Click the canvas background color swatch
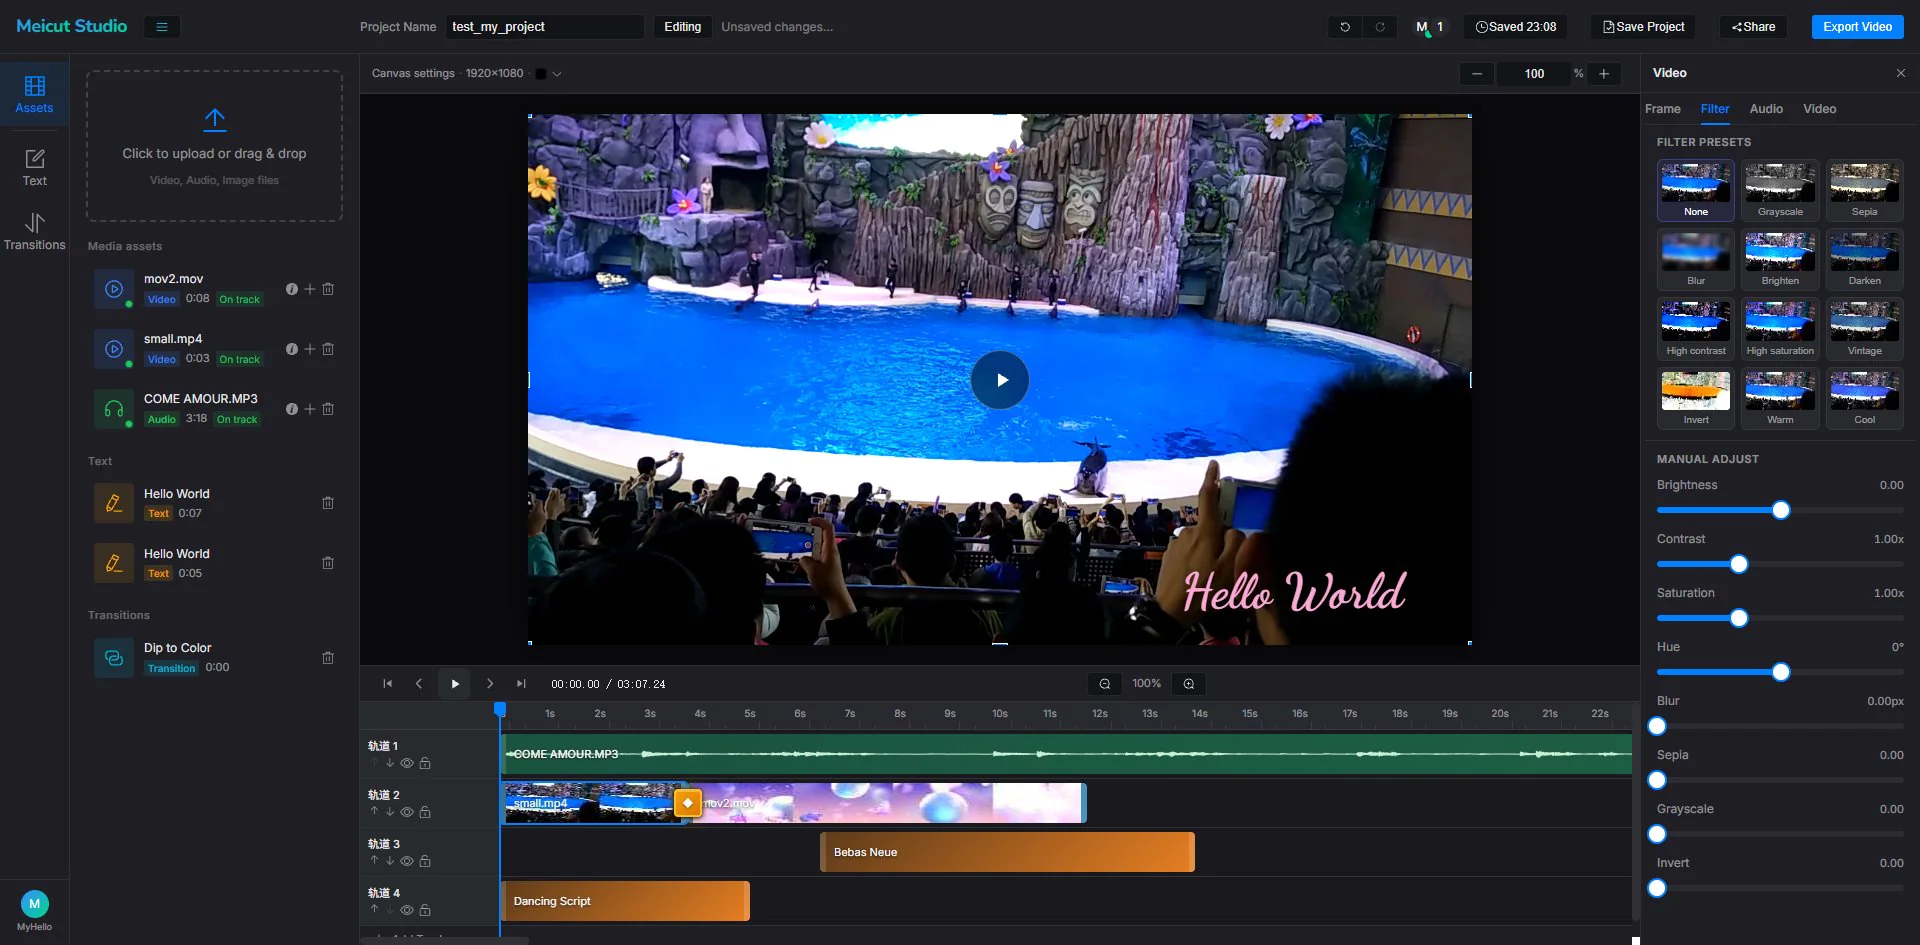The width and height of the screenshot is (1920, 945). pyautogui.click(x=541, y=74)
